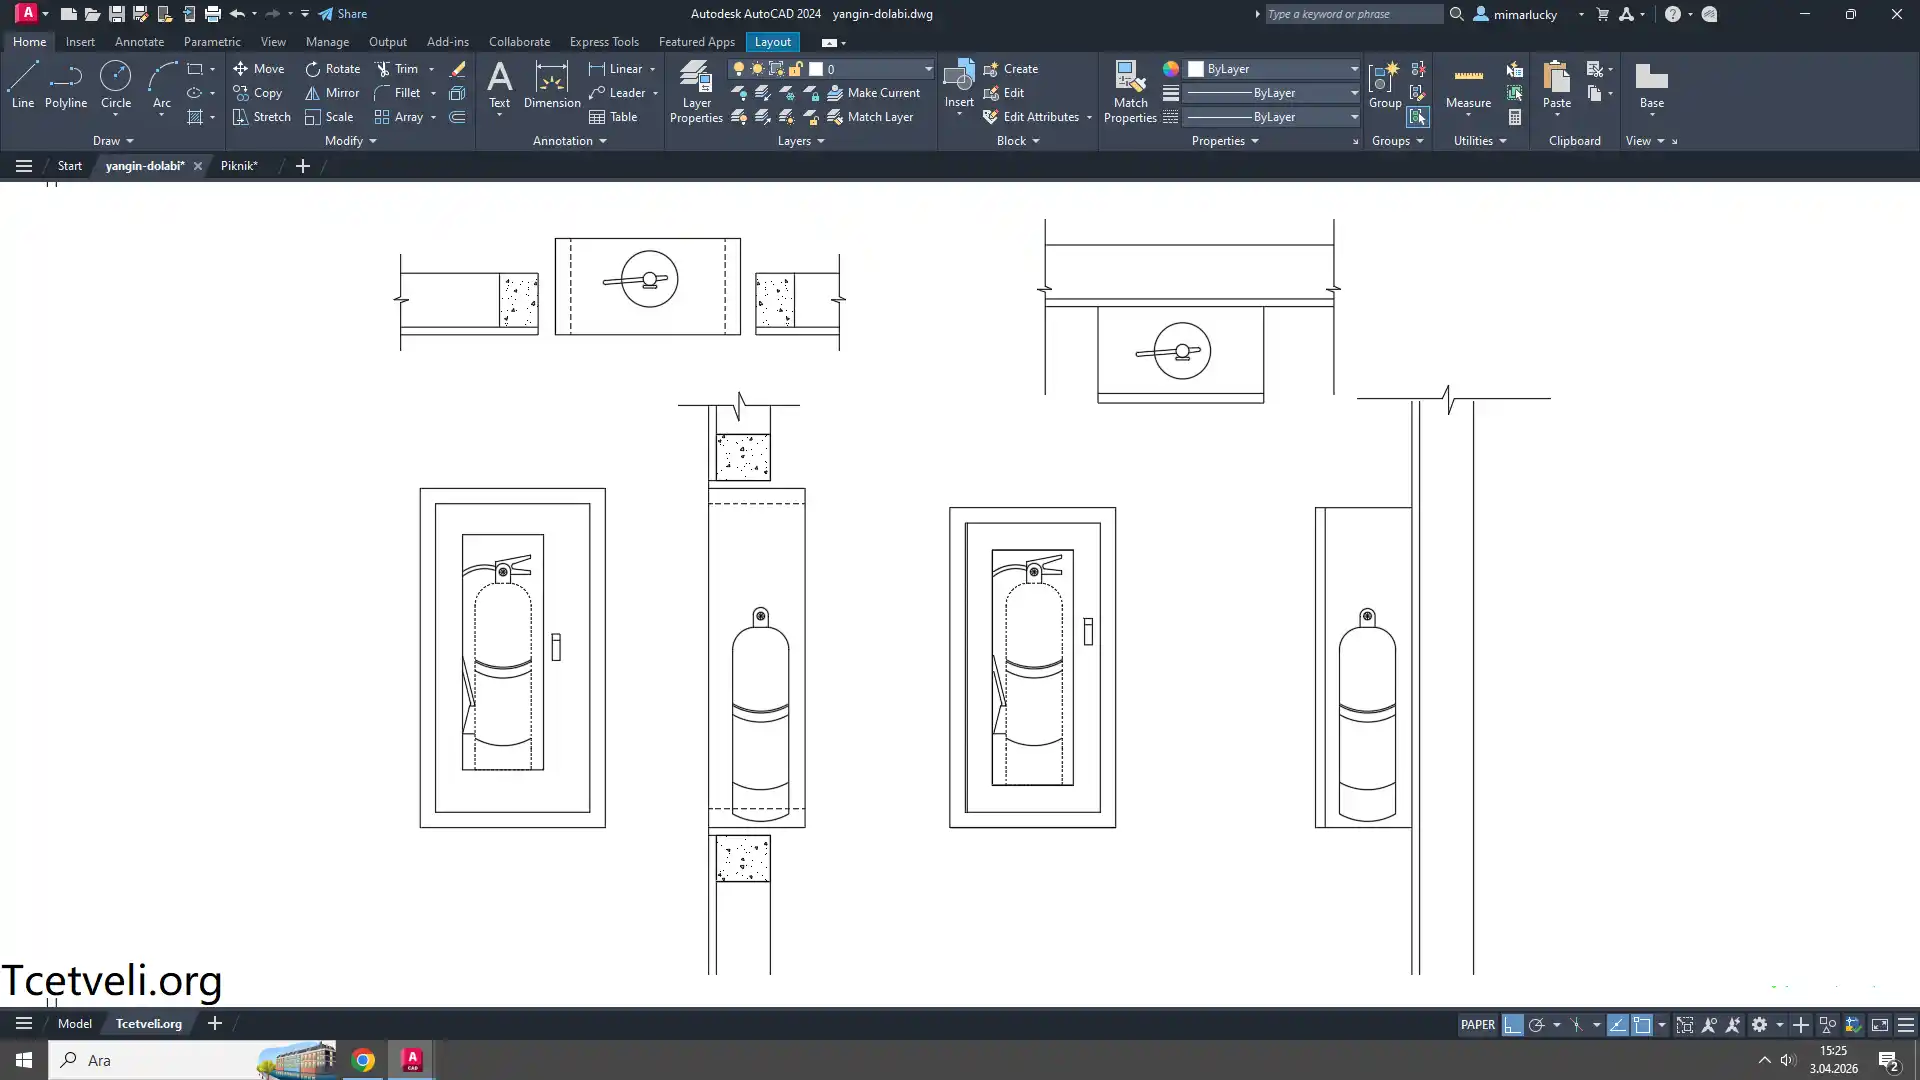Switch to the Piknik* drawing tab
This screenshot has height=1080, width=1920.
(x=239, y=166)
